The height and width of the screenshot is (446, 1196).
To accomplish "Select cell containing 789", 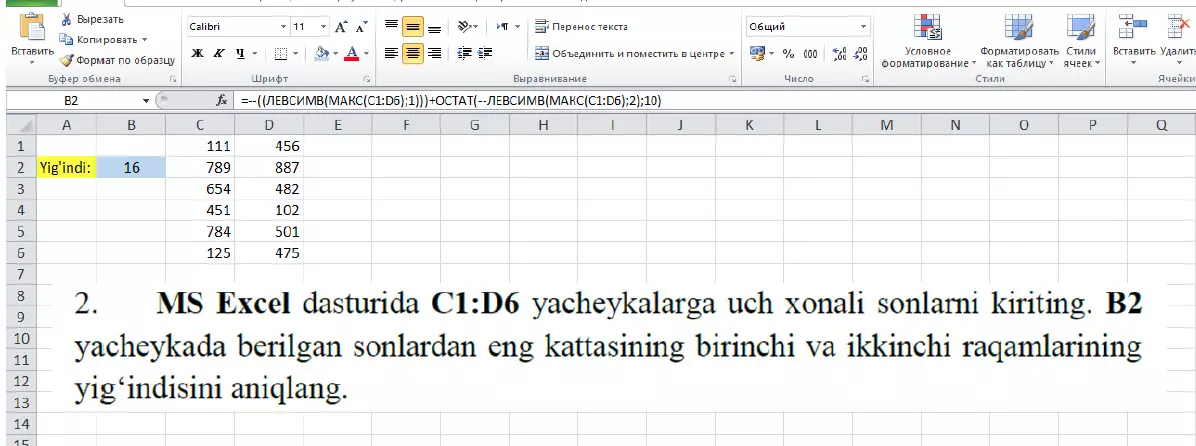I will click(x=200, y=167).
